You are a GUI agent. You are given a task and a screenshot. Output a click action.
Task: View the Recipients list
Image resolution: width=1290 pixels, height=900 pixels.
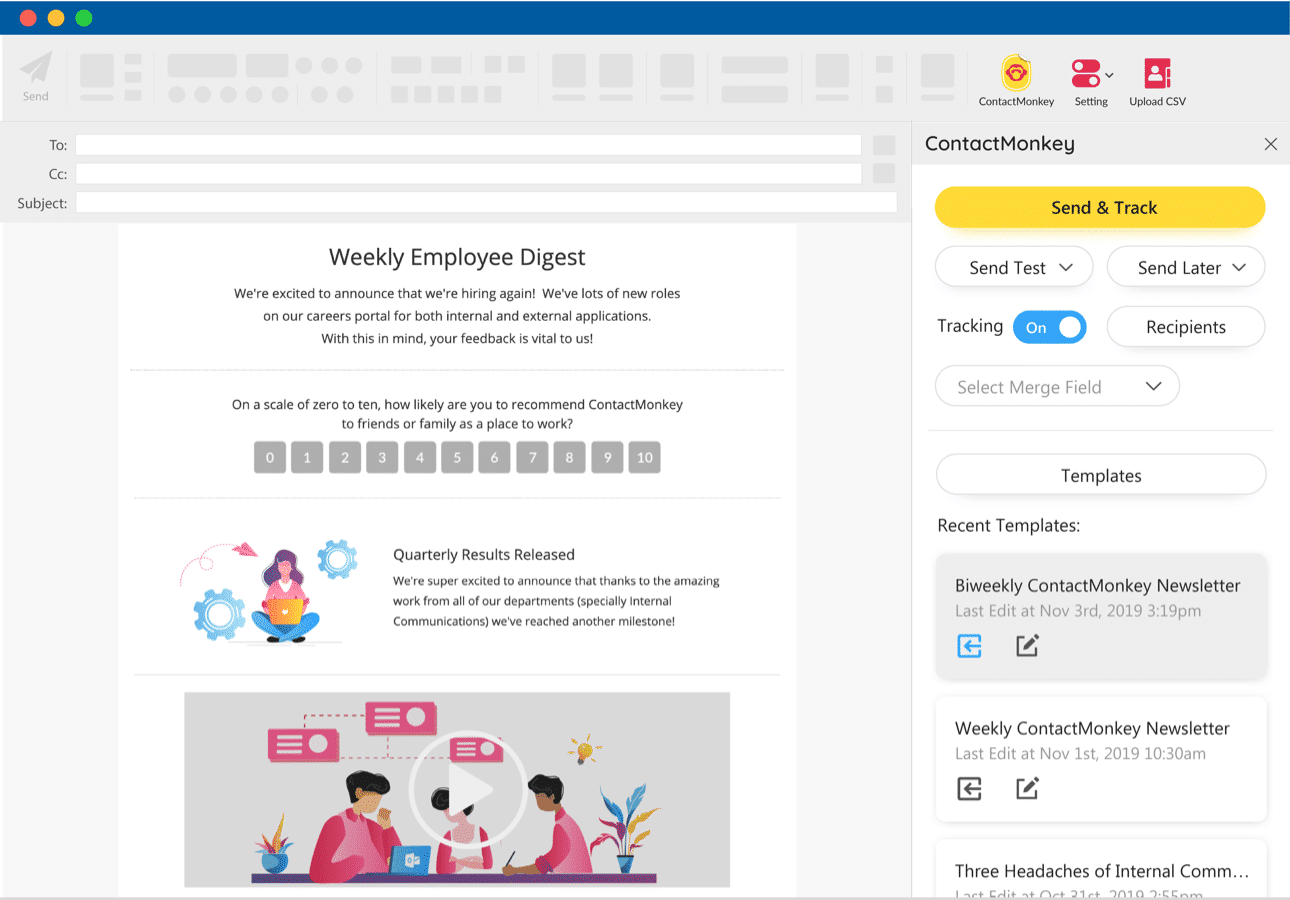coord(1185,326)
